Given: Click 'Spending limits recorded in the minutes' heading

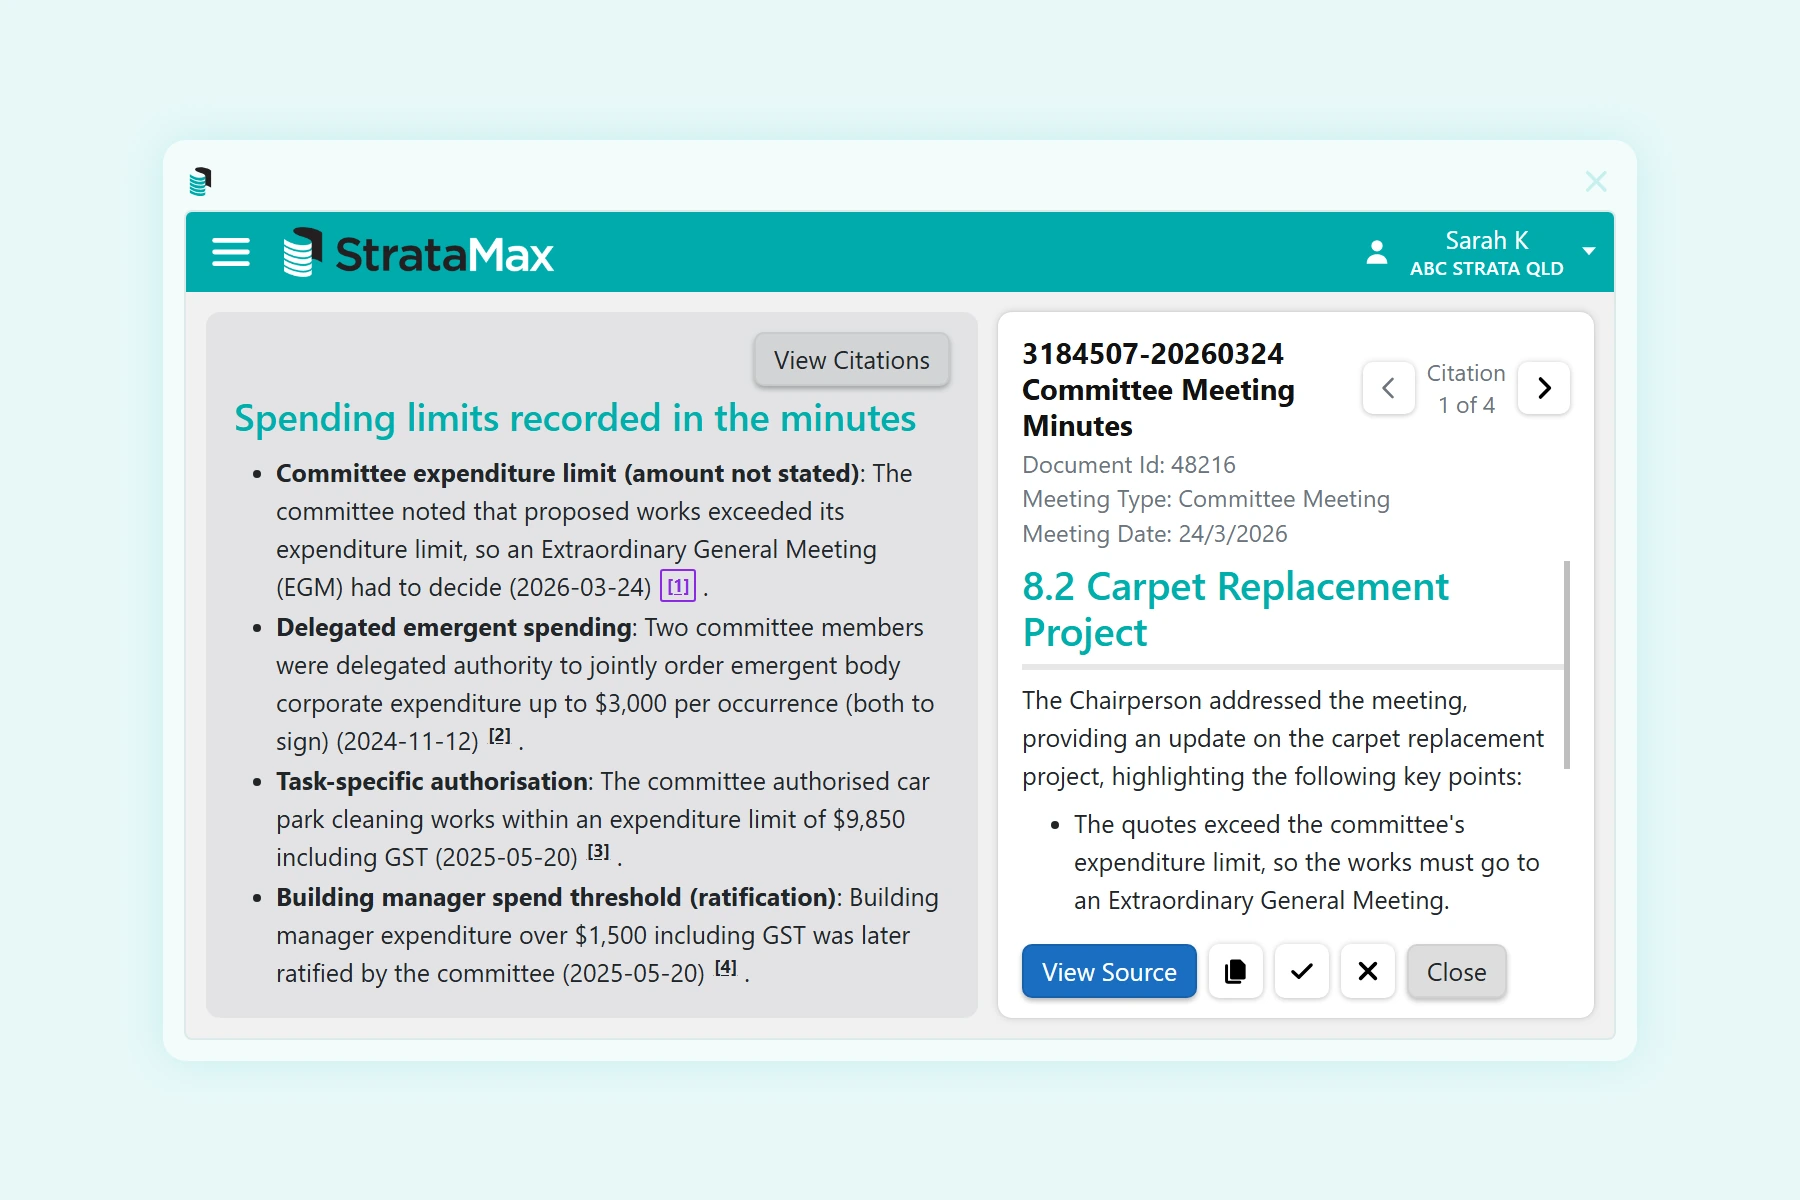Looking at the screenshot, I should coord(575,418).
